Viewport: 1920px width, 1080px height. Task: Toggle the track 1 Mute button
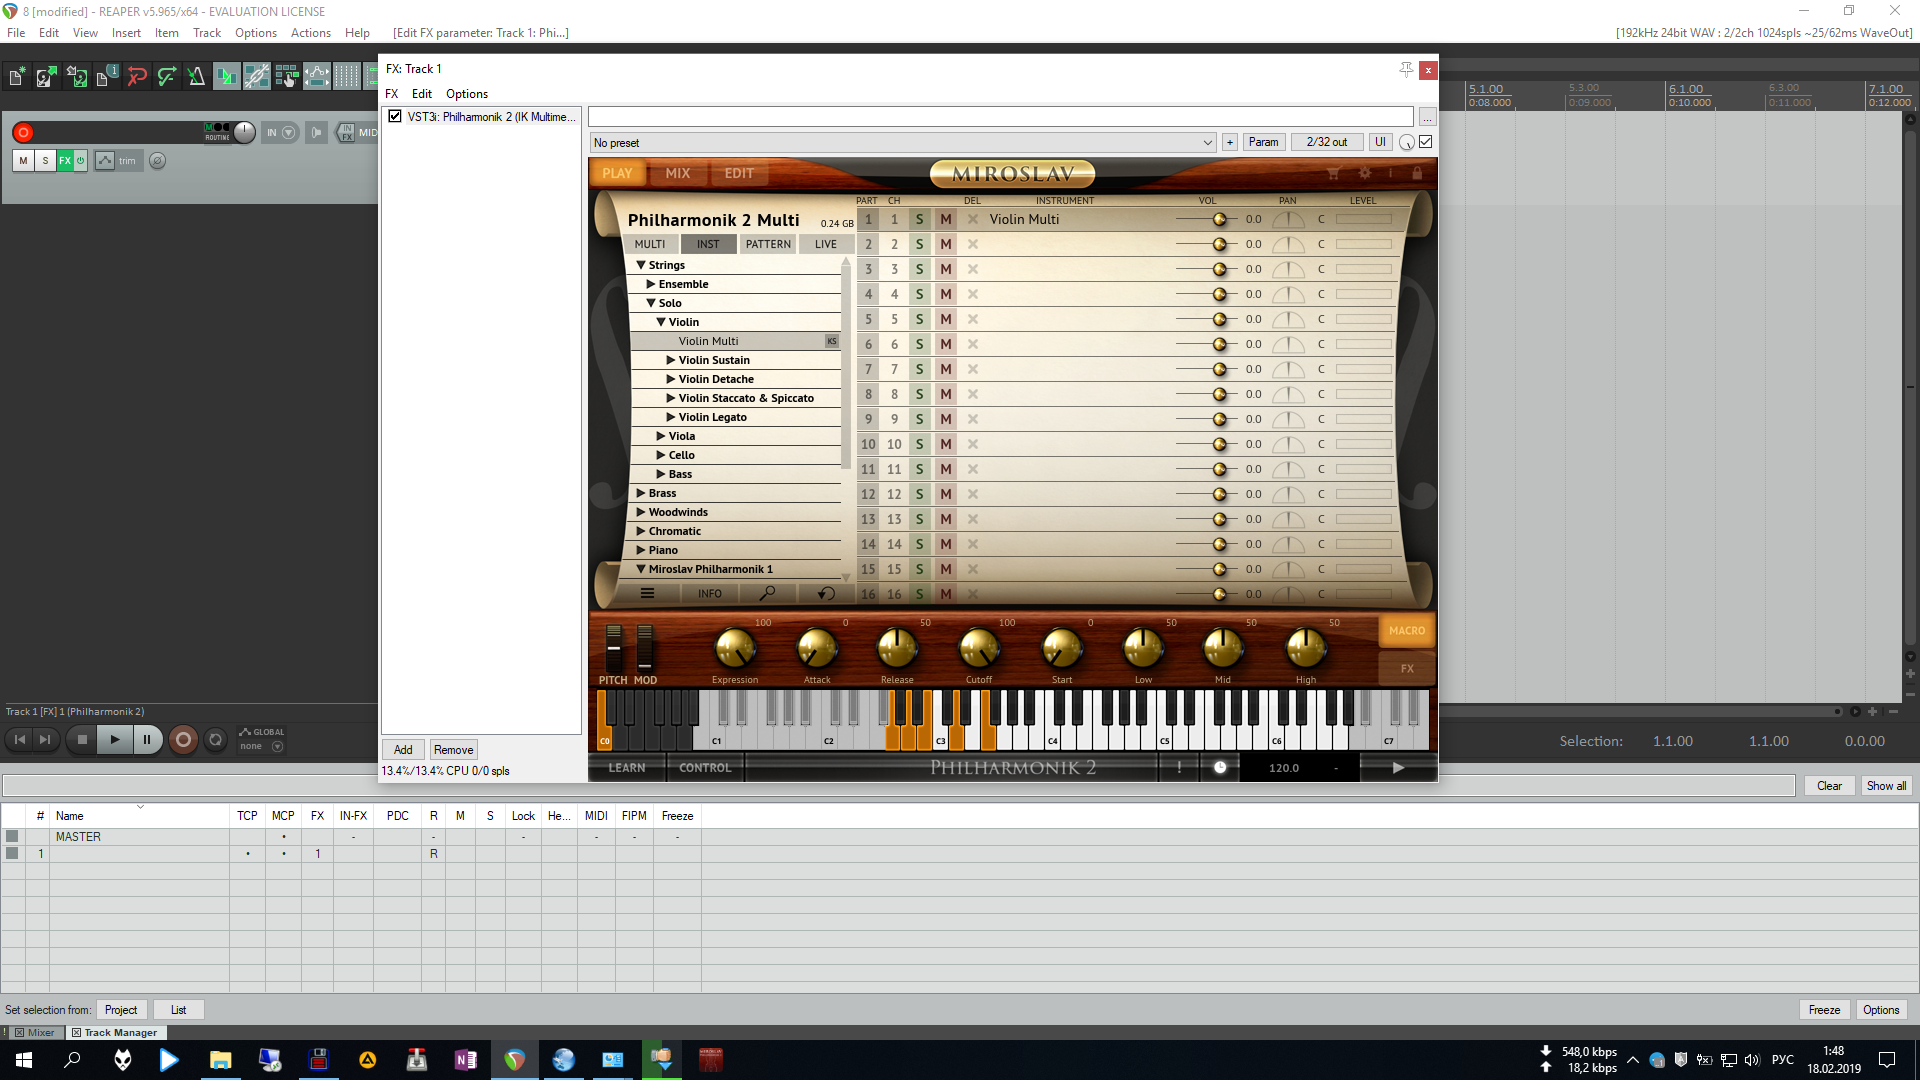23,160
